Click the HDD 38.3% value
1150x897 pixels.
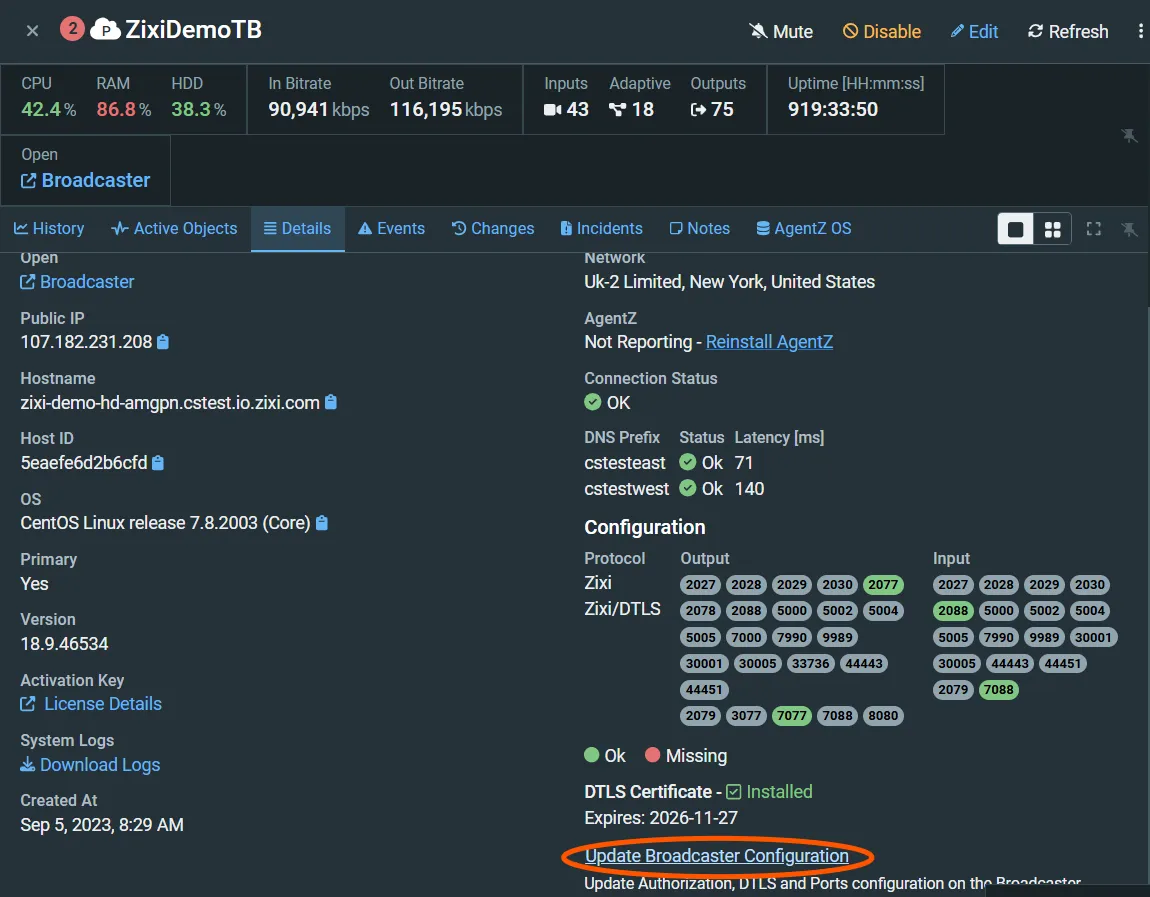point(199,110)
